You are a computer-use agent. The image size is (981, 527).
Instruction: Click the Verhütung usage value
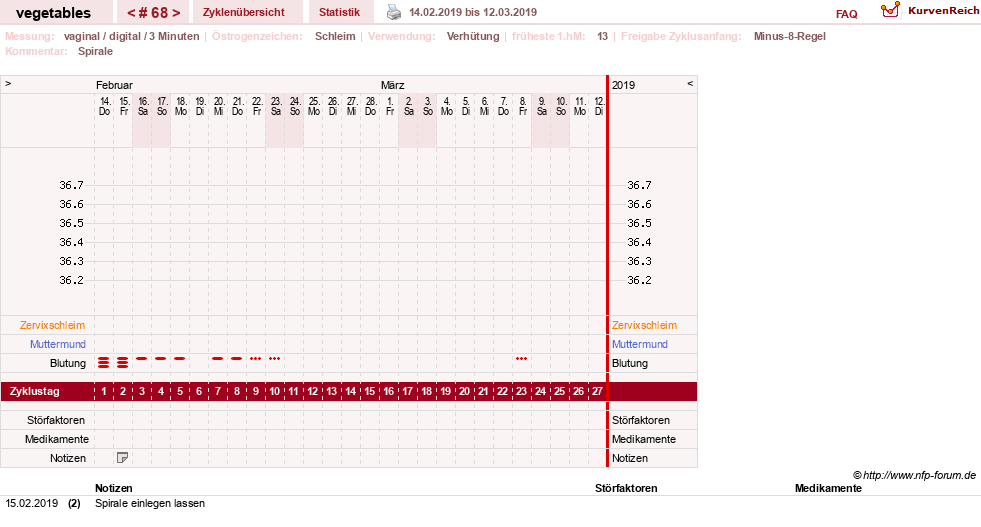pyautogui.click(x=473, y=36)
